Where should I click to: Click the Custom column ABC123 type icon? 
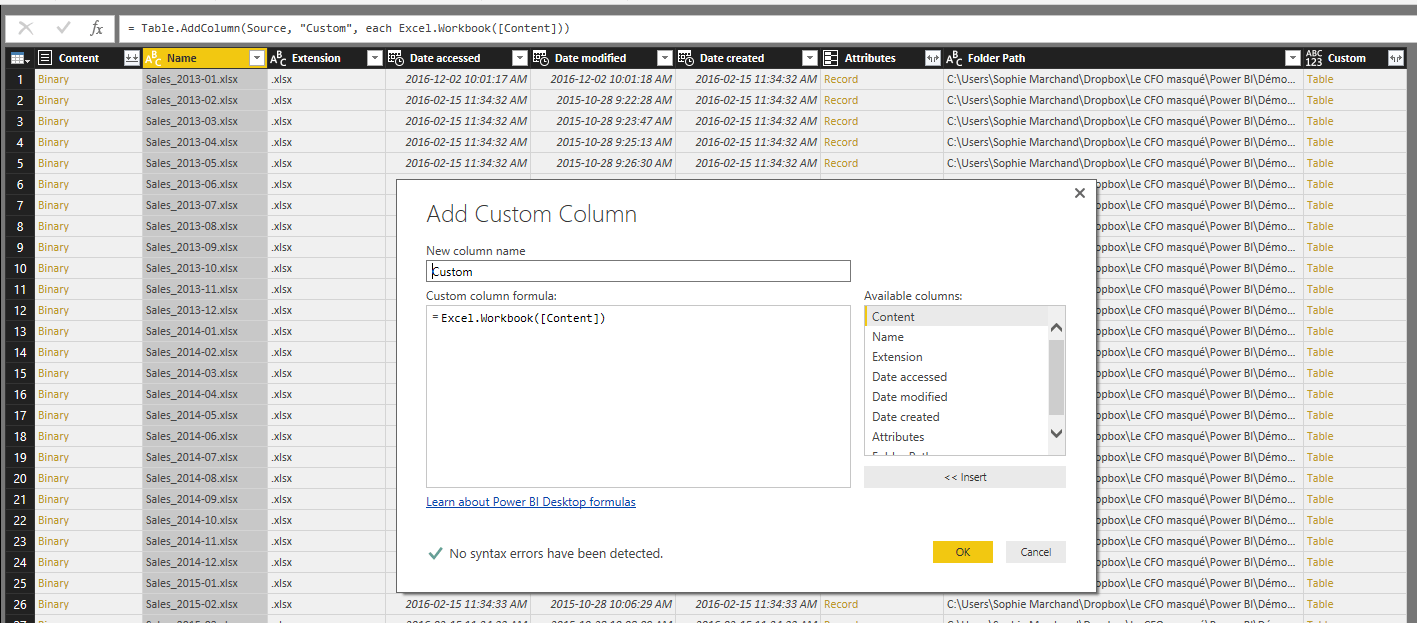1314,58
